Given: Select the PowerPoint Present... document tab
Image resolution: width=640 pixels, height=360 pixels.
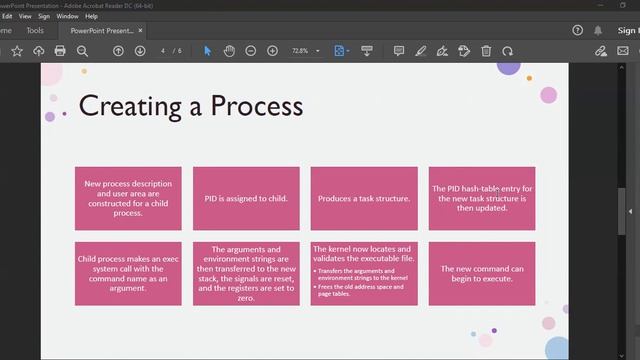Looking at the screenshot, I should [102, 31].
